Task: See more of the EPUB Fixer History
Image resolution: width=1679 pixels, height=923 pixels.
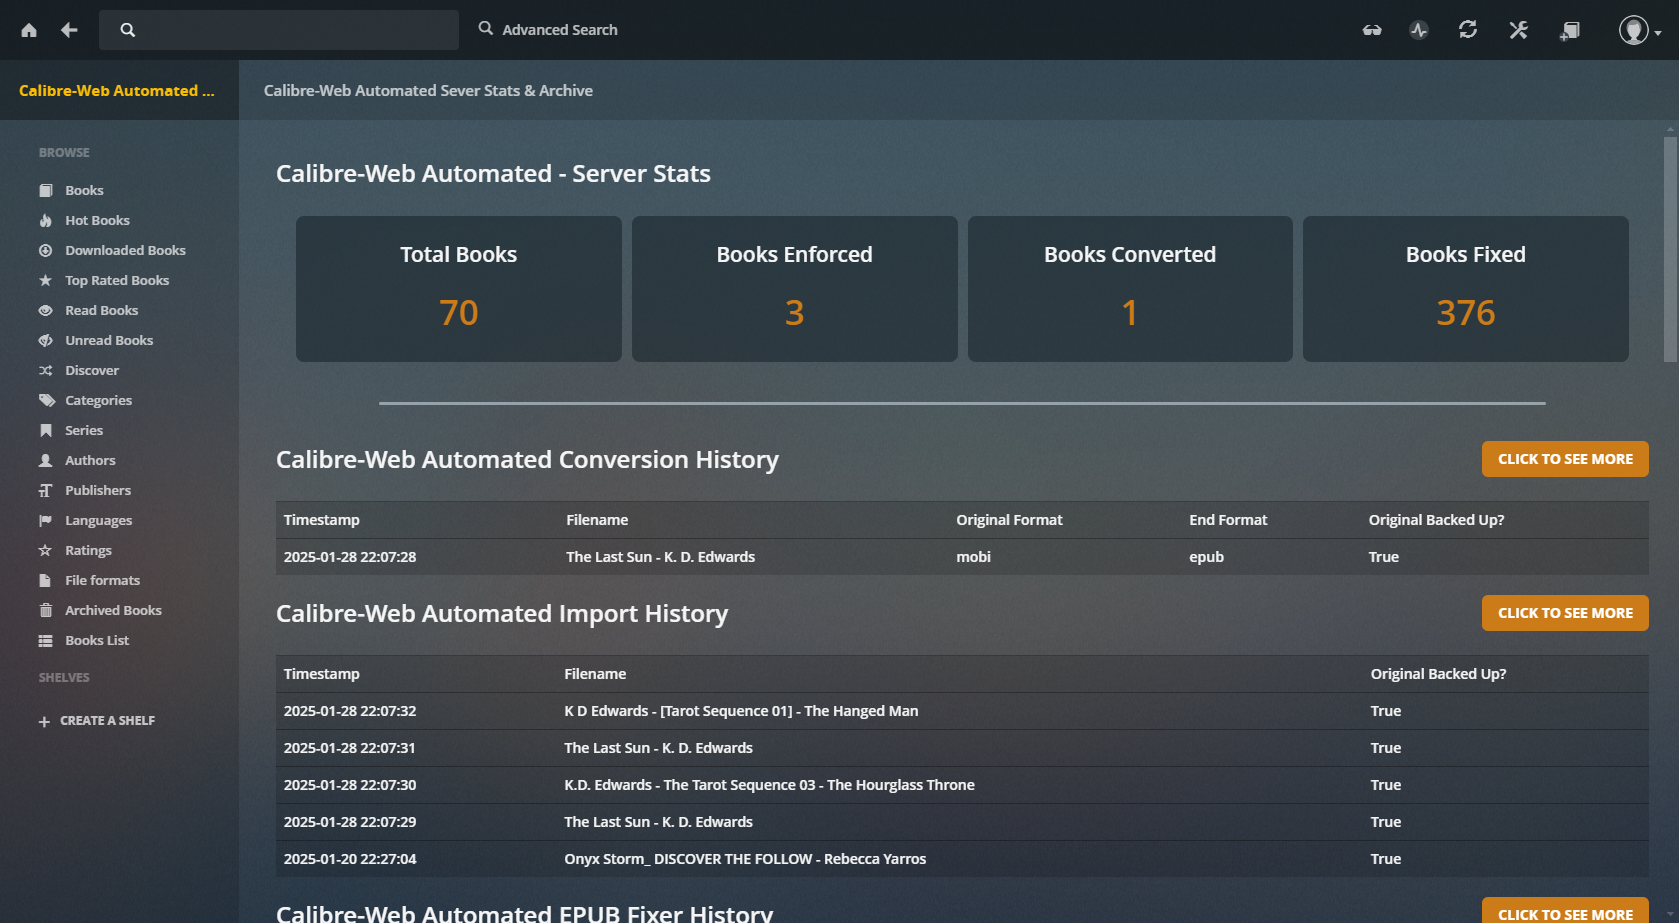Action: click(1565, 912)
